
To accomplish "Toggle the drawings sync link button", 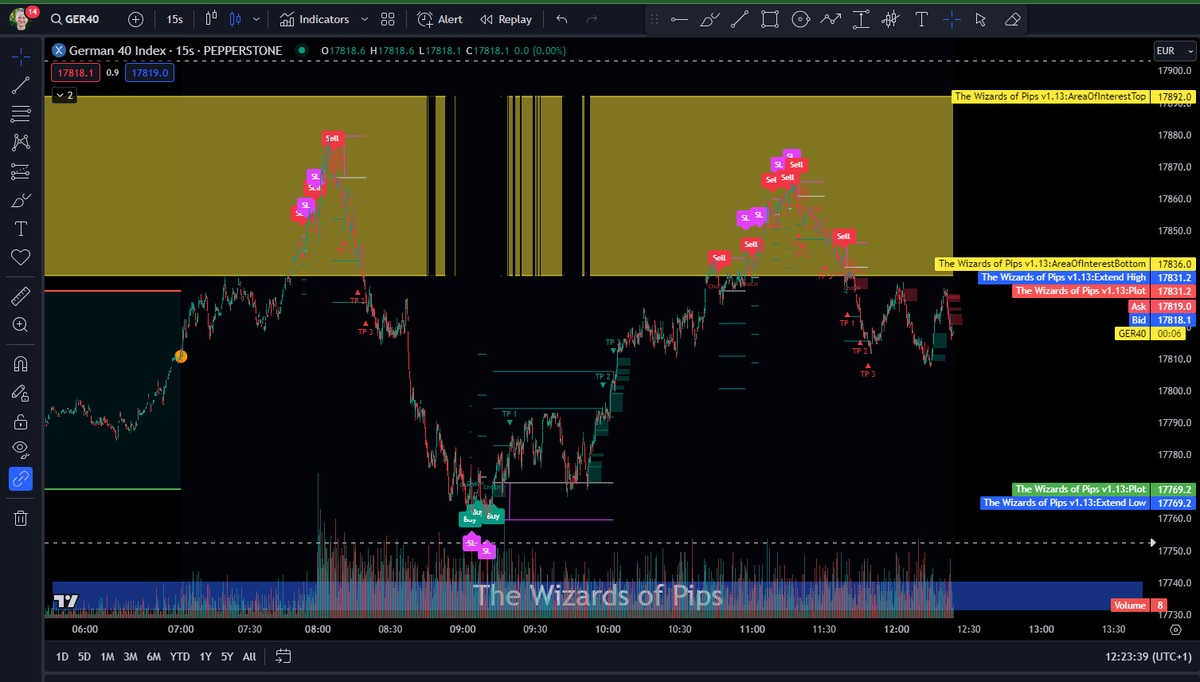I will coord(20,479).
